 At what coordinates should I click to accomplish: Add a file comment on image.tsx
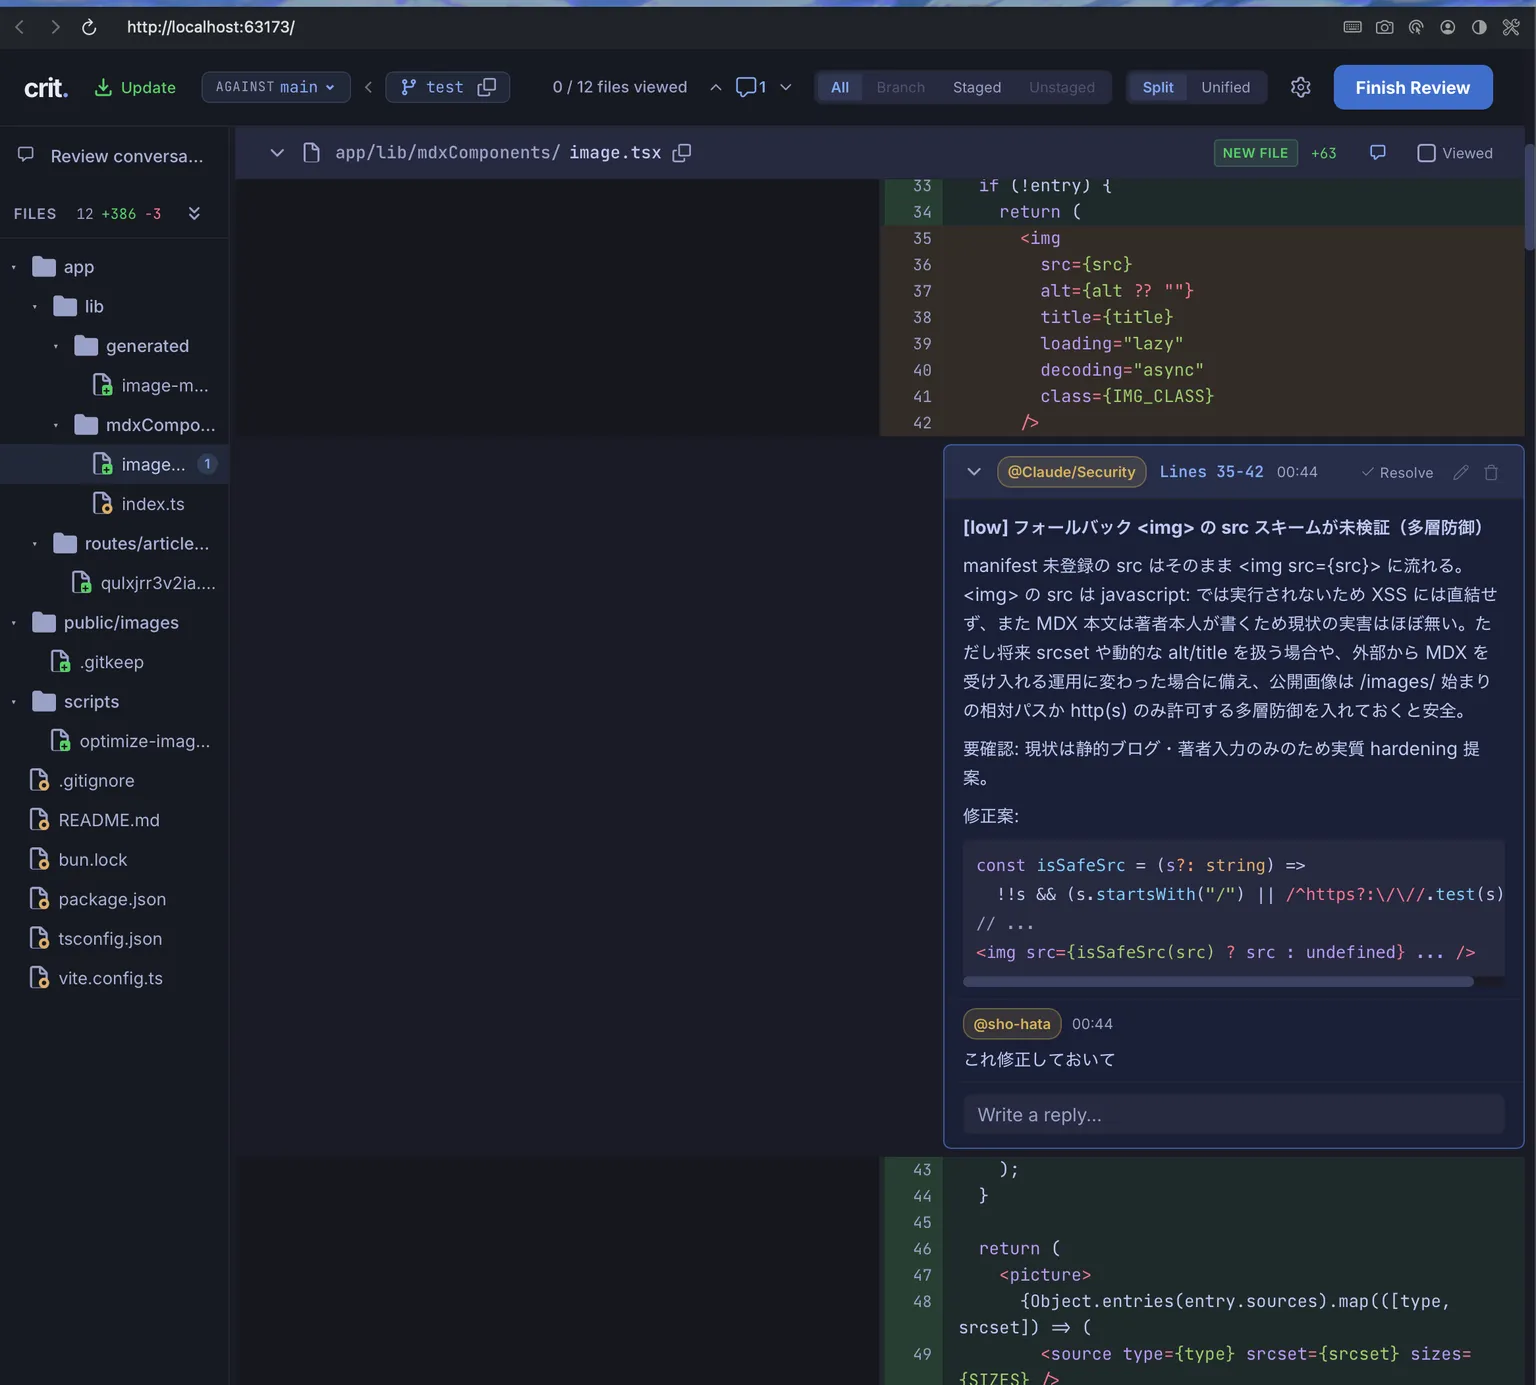1377,152
